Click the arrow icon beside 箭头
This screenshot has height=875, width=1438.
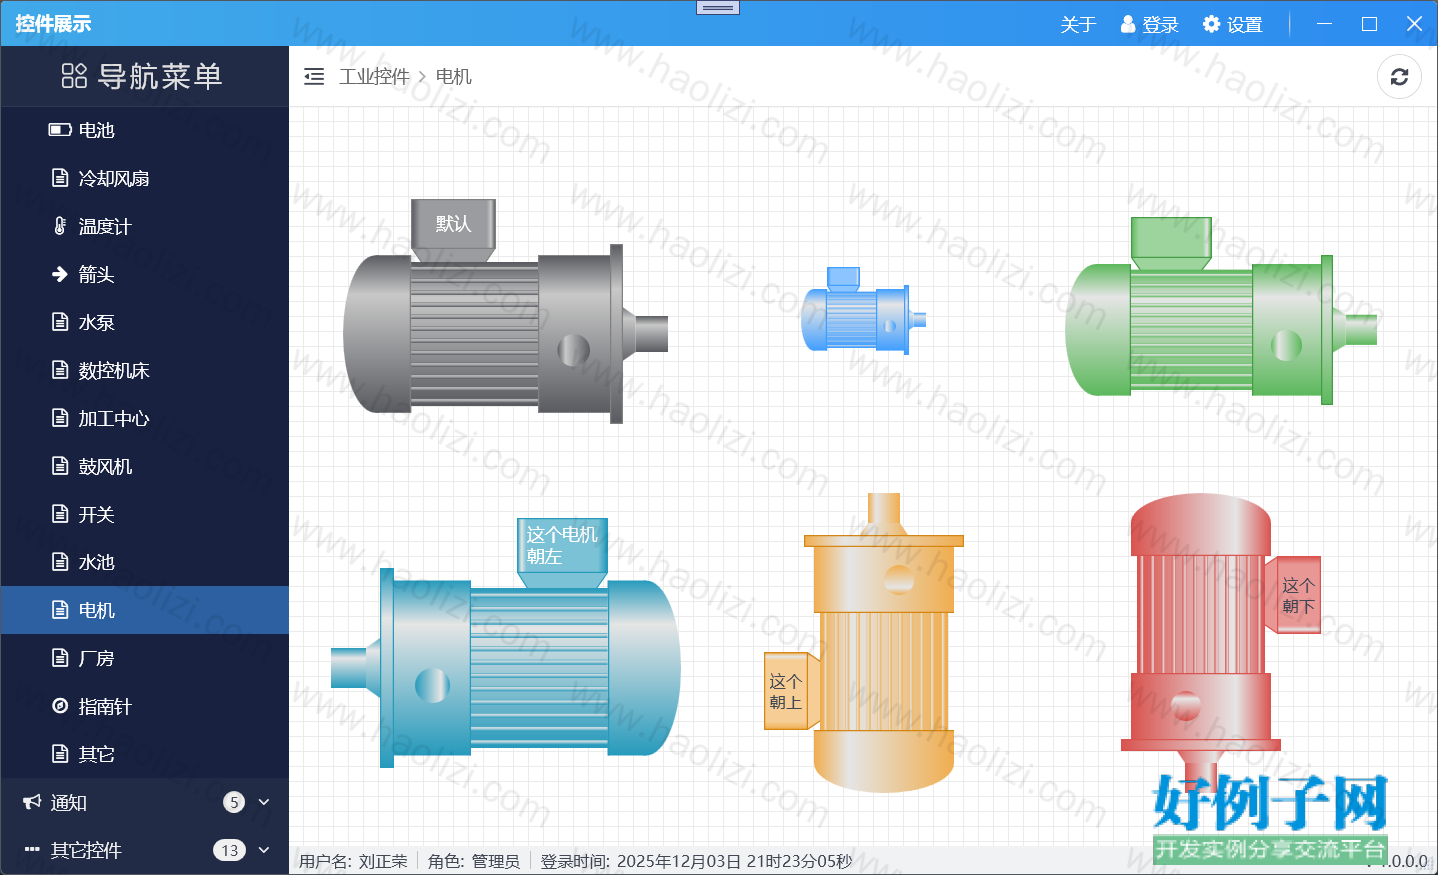[x=60, y=274]
